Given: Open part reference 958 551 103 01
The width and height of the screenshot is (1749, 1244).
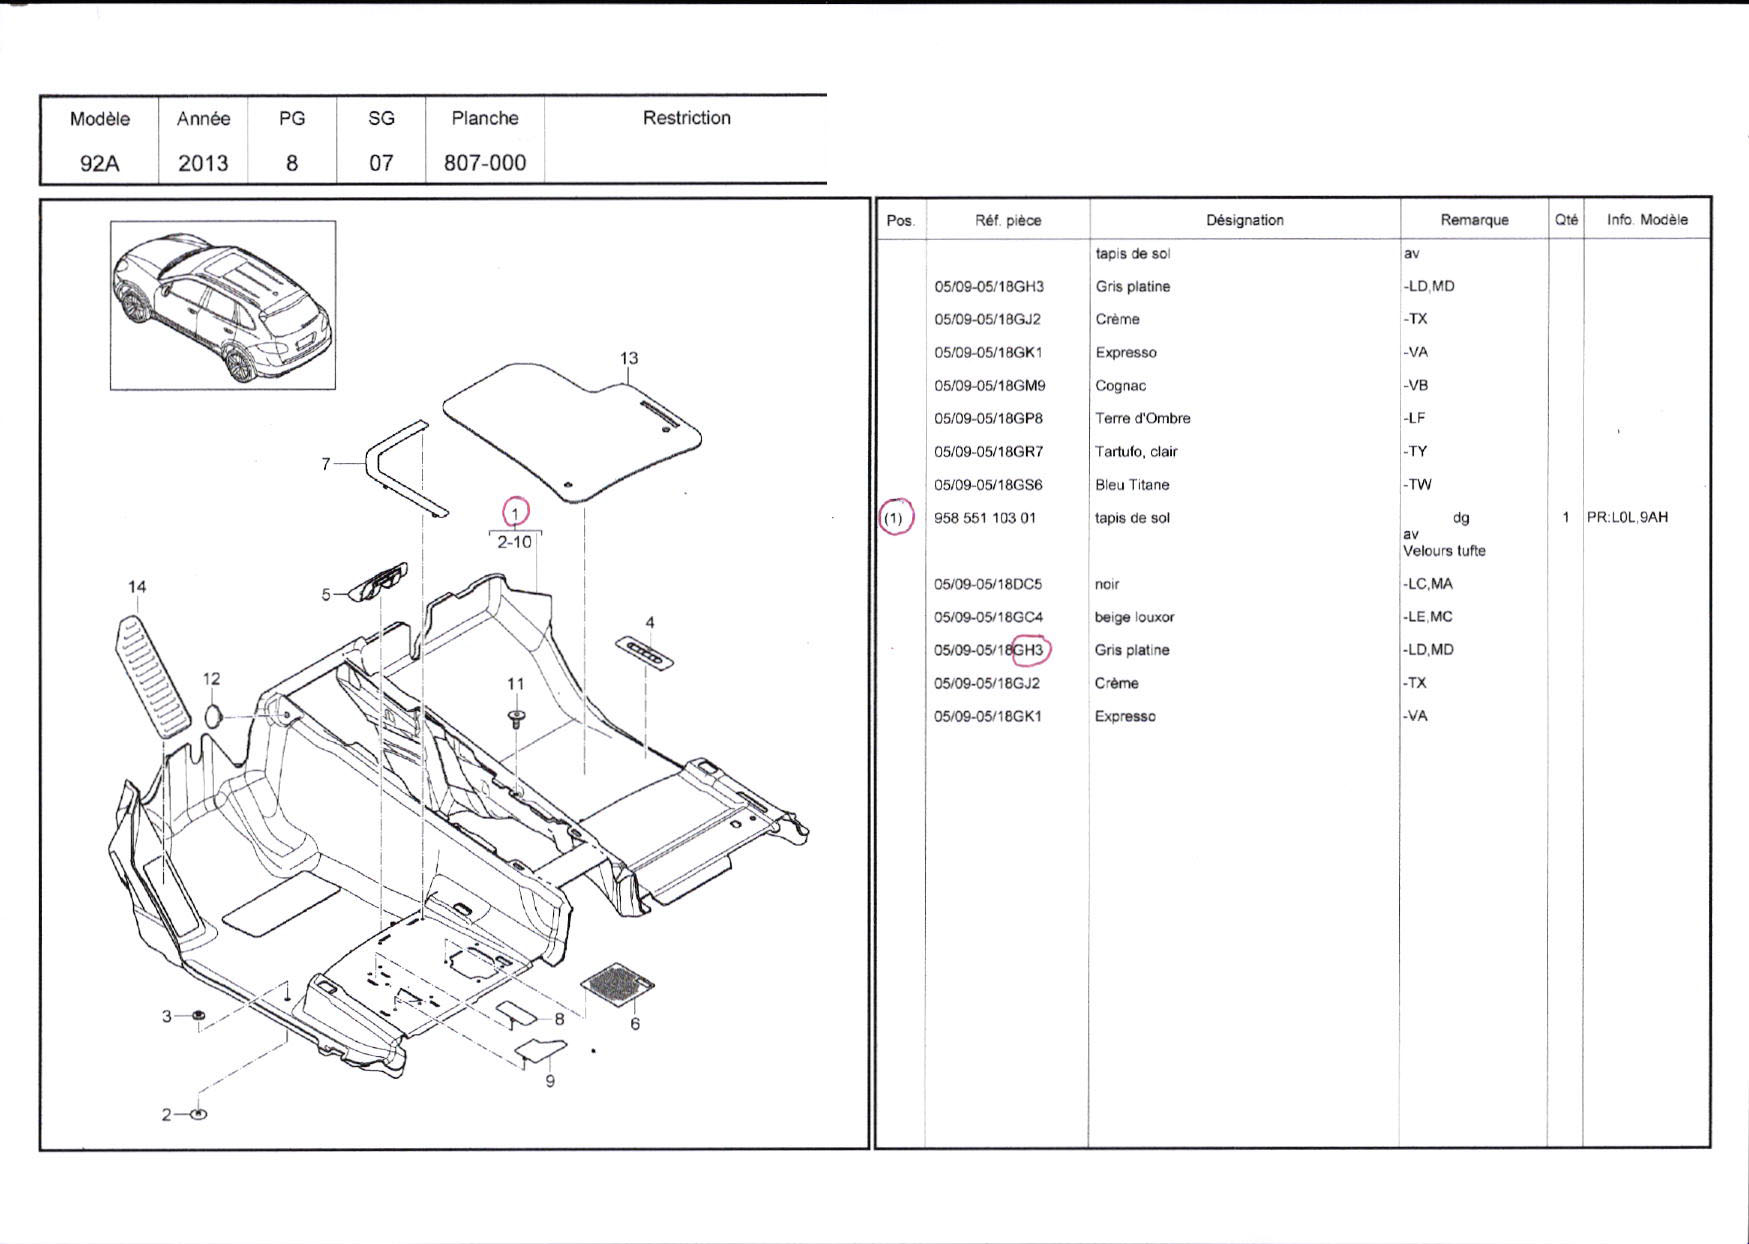Looking at the screenshot, I should (x=984, y=518).
